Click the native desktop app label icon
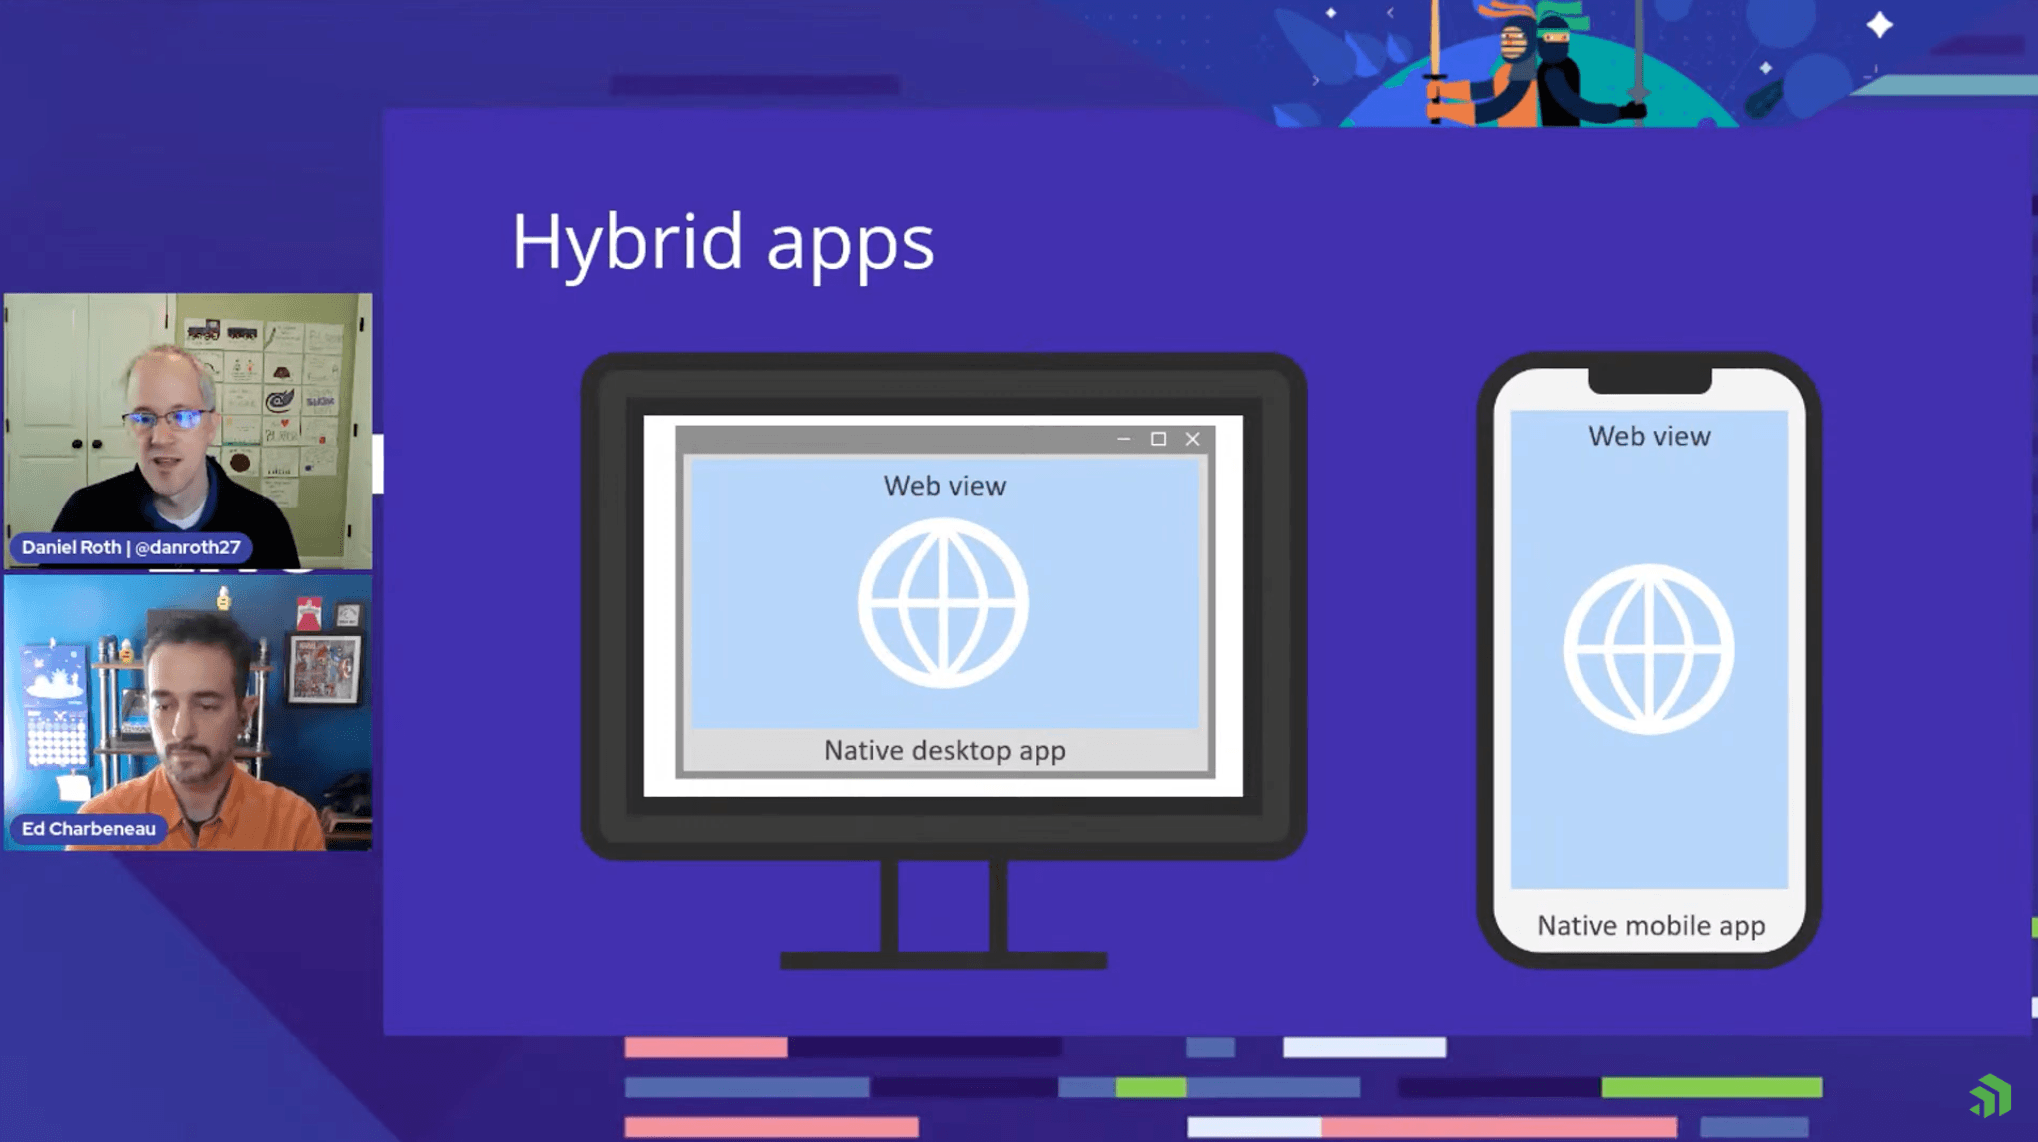 pyautogui.click(x=945, y=749)
